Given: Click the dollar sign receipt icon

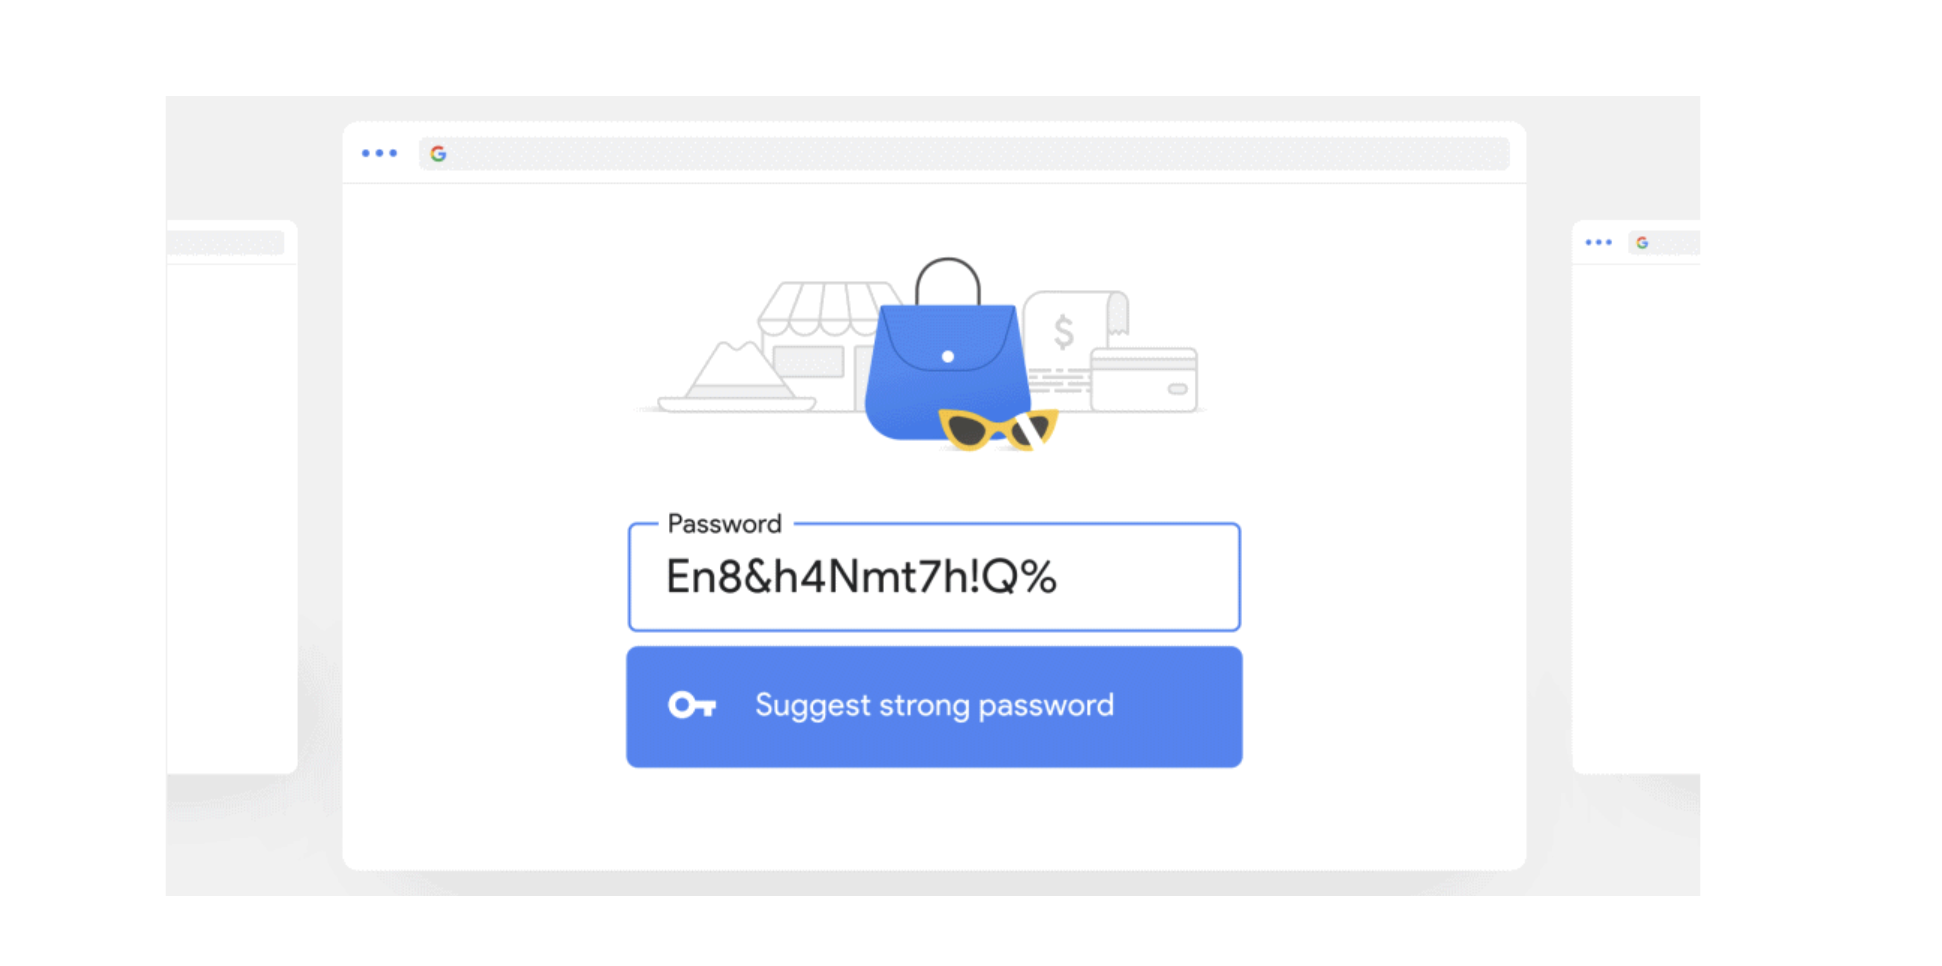Looking at the screenshot, I should [x=1064, y=331].
